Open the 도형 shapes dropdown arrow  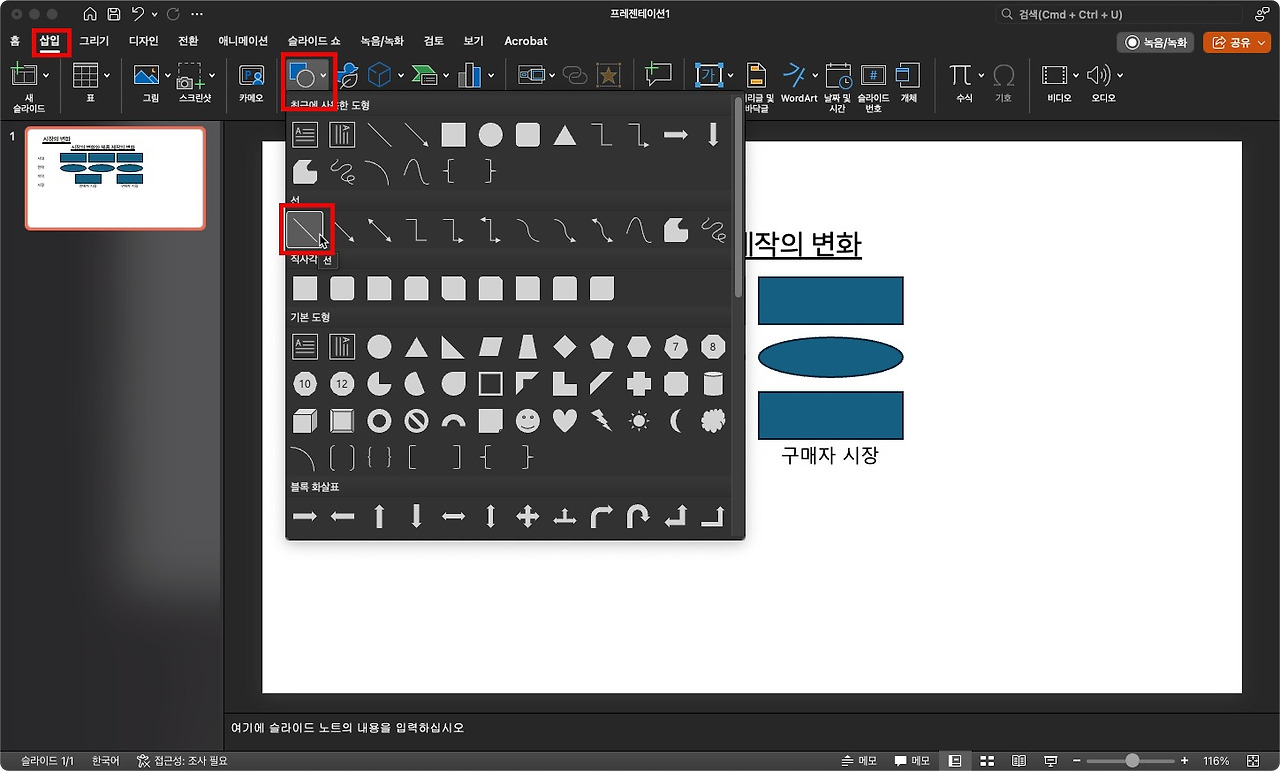pos(323,75)
